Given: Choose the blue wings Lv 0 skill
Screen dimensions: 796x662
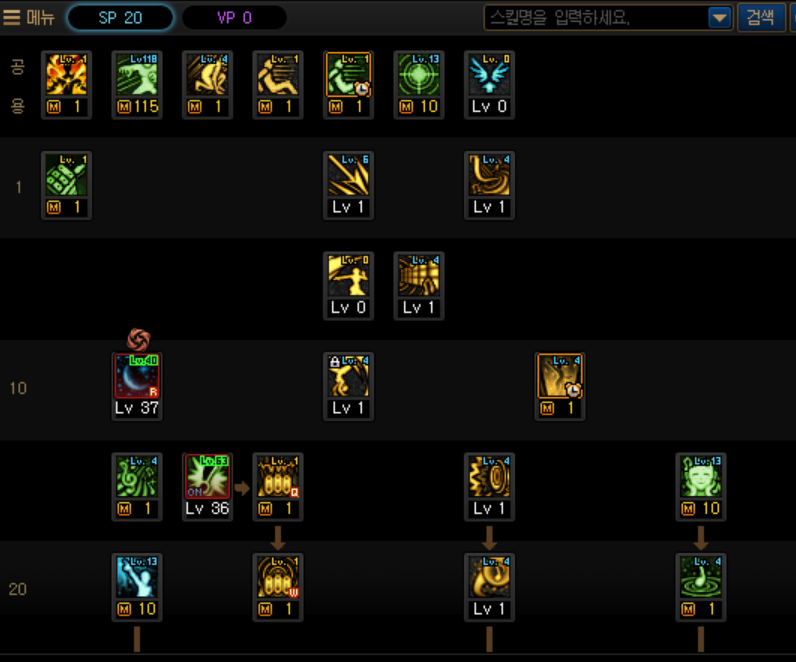Looking at the screenshot, I should [489, 85].
